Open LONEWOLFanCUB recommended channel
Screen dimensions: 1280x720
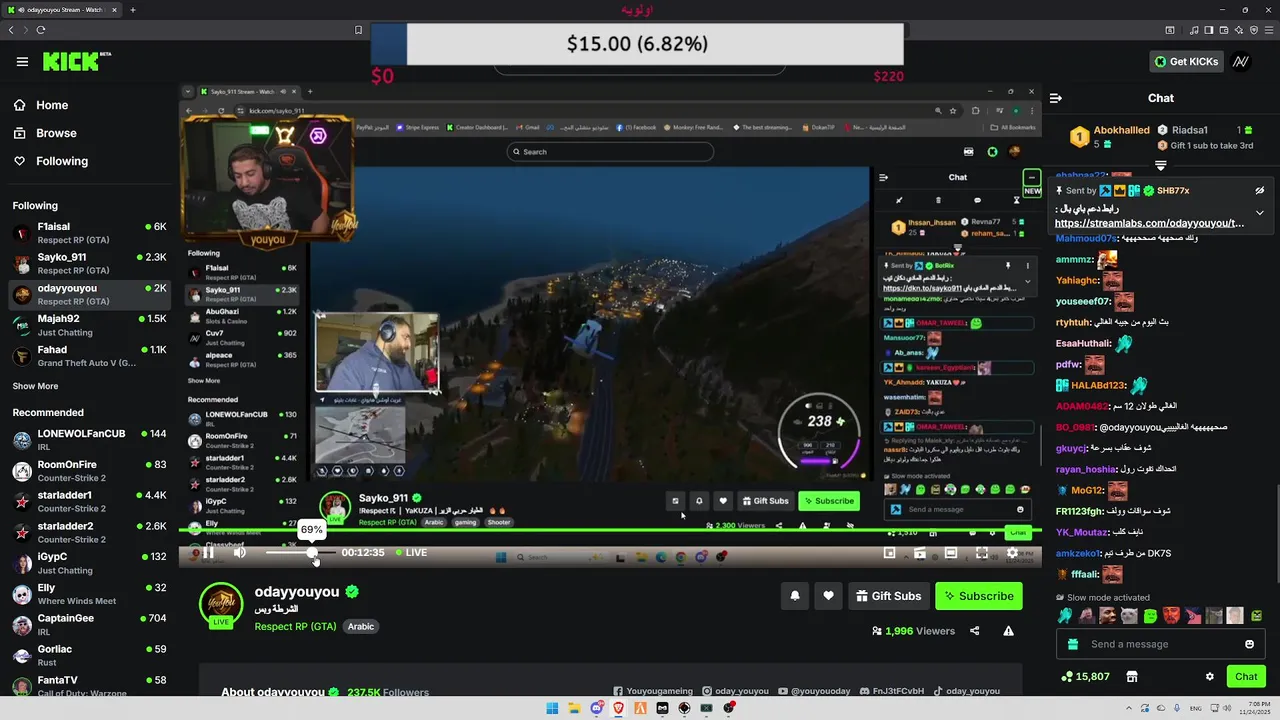coord(88,440)
